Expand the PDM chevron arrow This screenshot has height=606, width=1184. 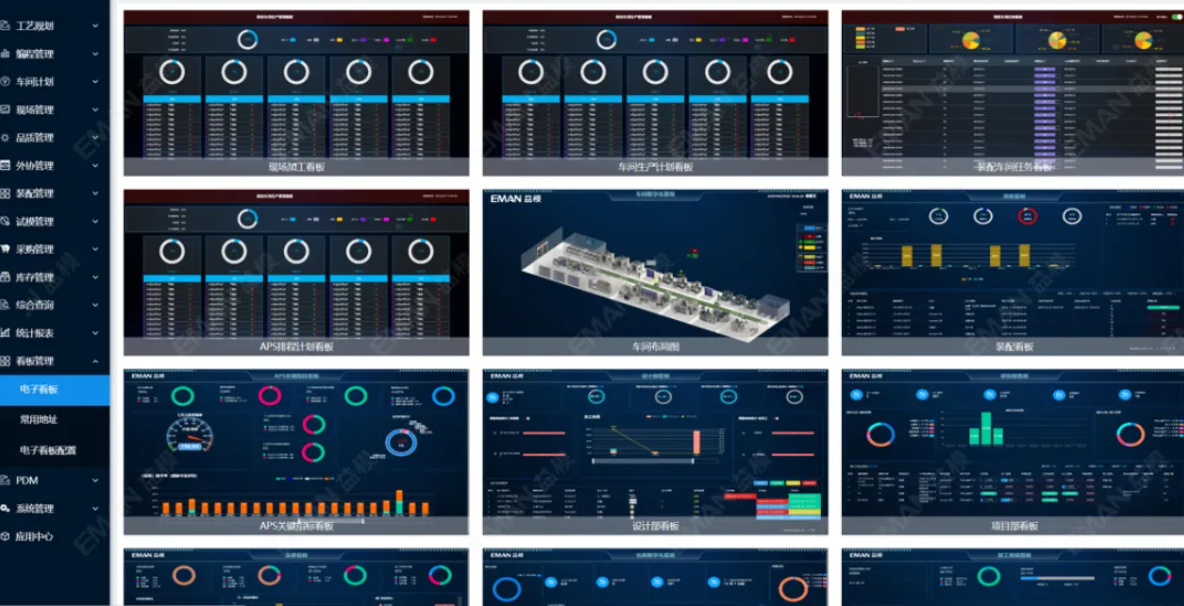[x=95, y=480]
